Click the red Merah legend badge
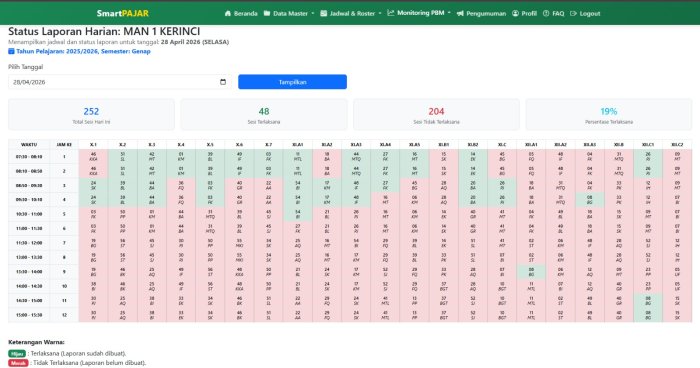Screen dimensions: 700x368 pyautogui.click(x=18, y=363)
